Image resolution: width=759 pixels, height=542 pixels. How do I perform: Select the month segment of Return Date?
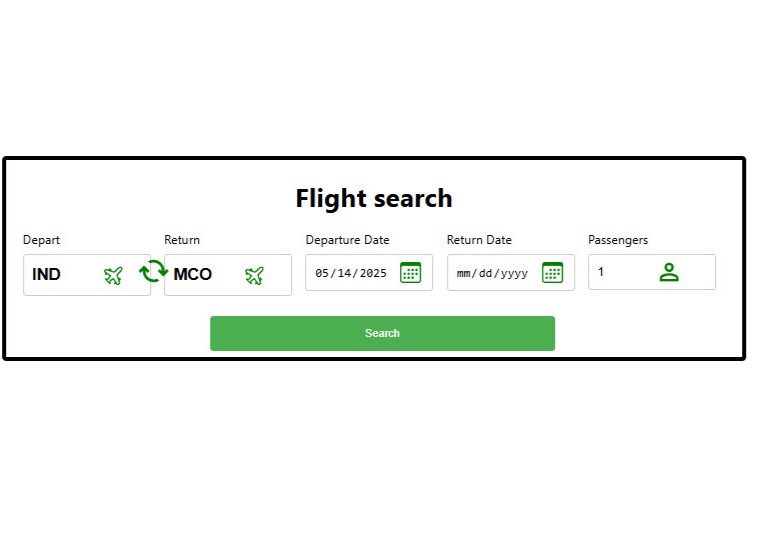coord(464,273)
